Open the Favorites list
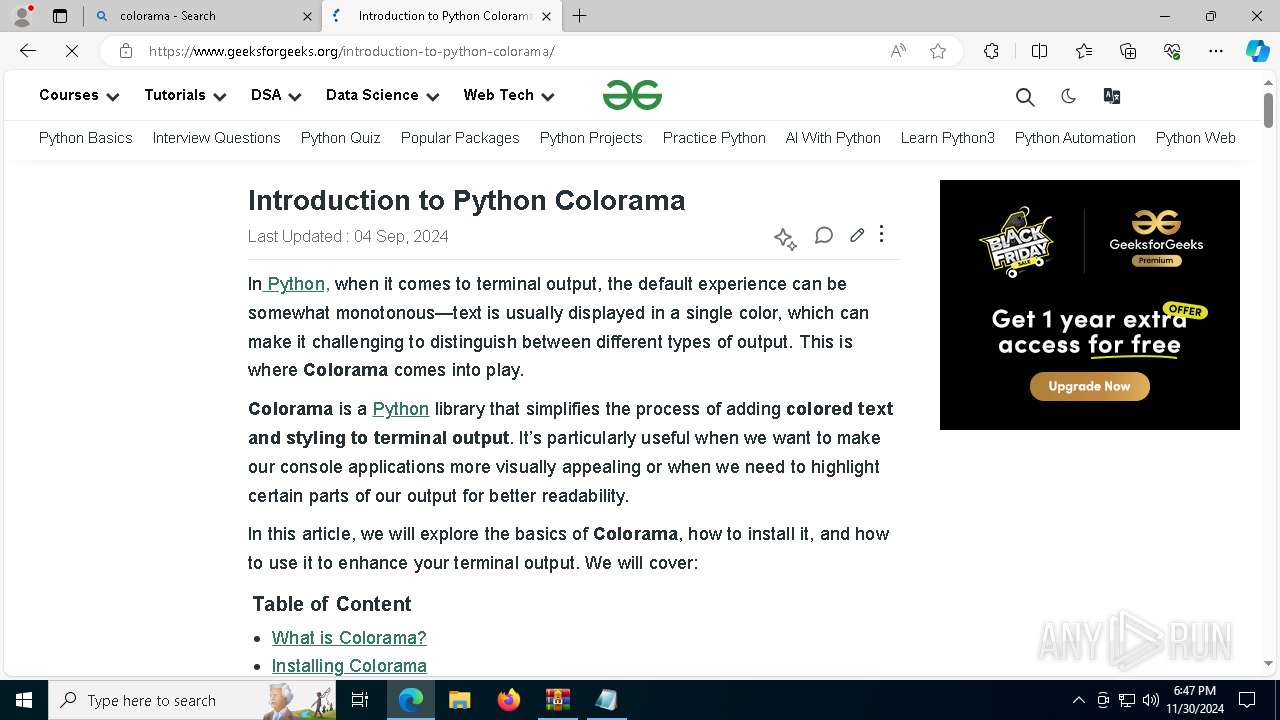Screen dimensions: 1280x720 pos(1084,51)
